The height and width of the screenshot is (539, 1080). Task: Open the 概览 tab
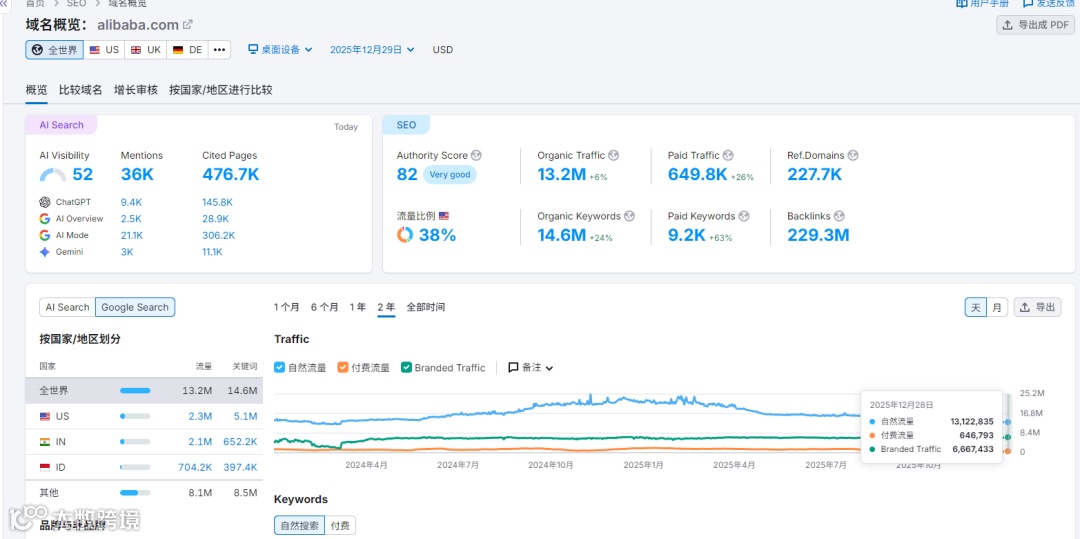point(37,90)
